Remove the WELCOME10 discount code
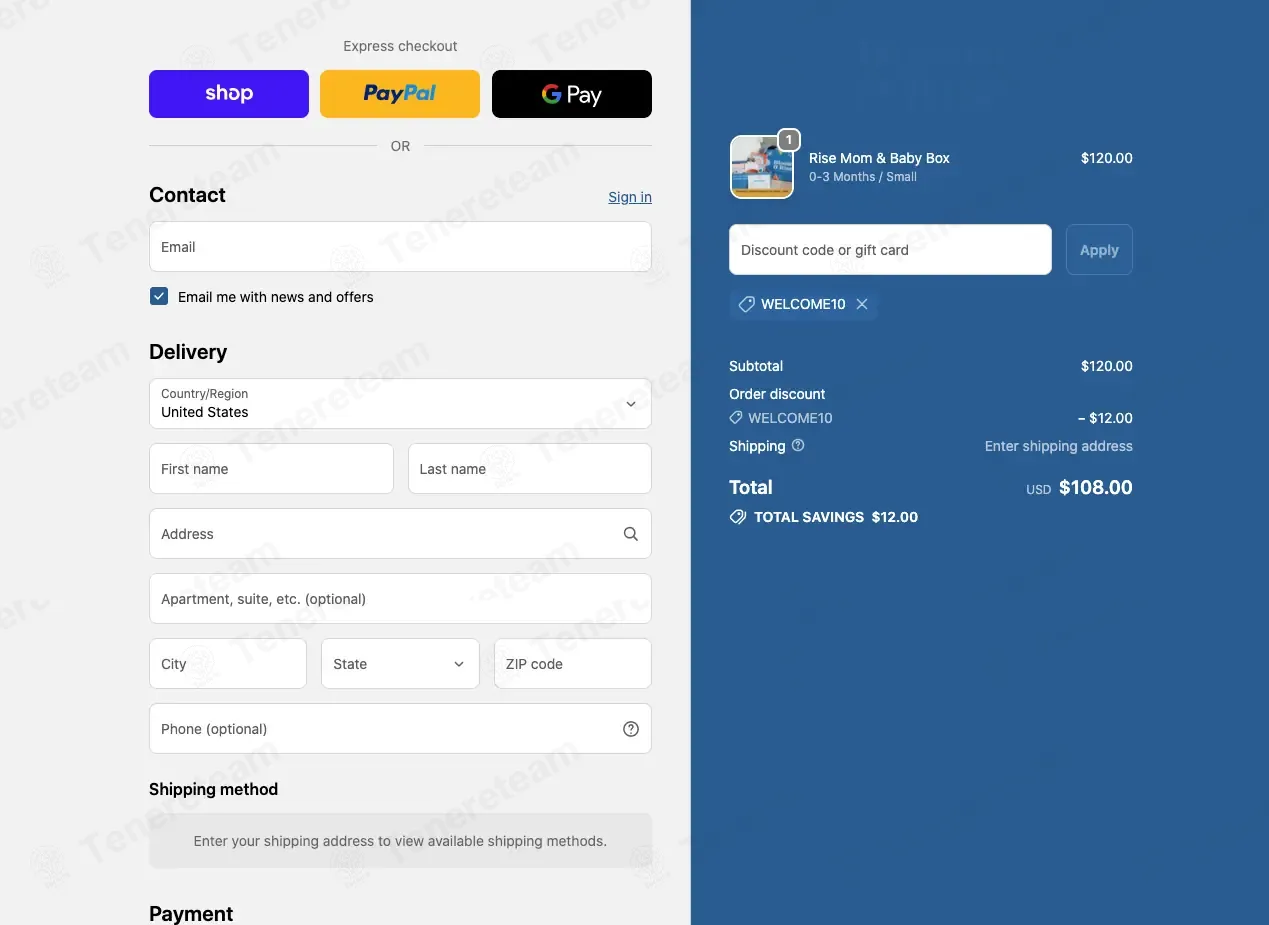 pyautogui.click(x=862, y=304)
